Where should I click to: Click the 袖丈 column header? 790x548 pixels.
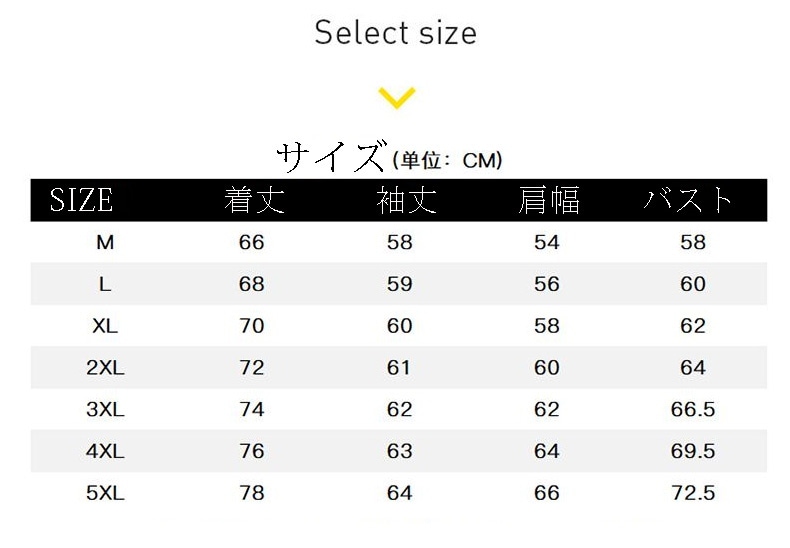tap(405, 200)
